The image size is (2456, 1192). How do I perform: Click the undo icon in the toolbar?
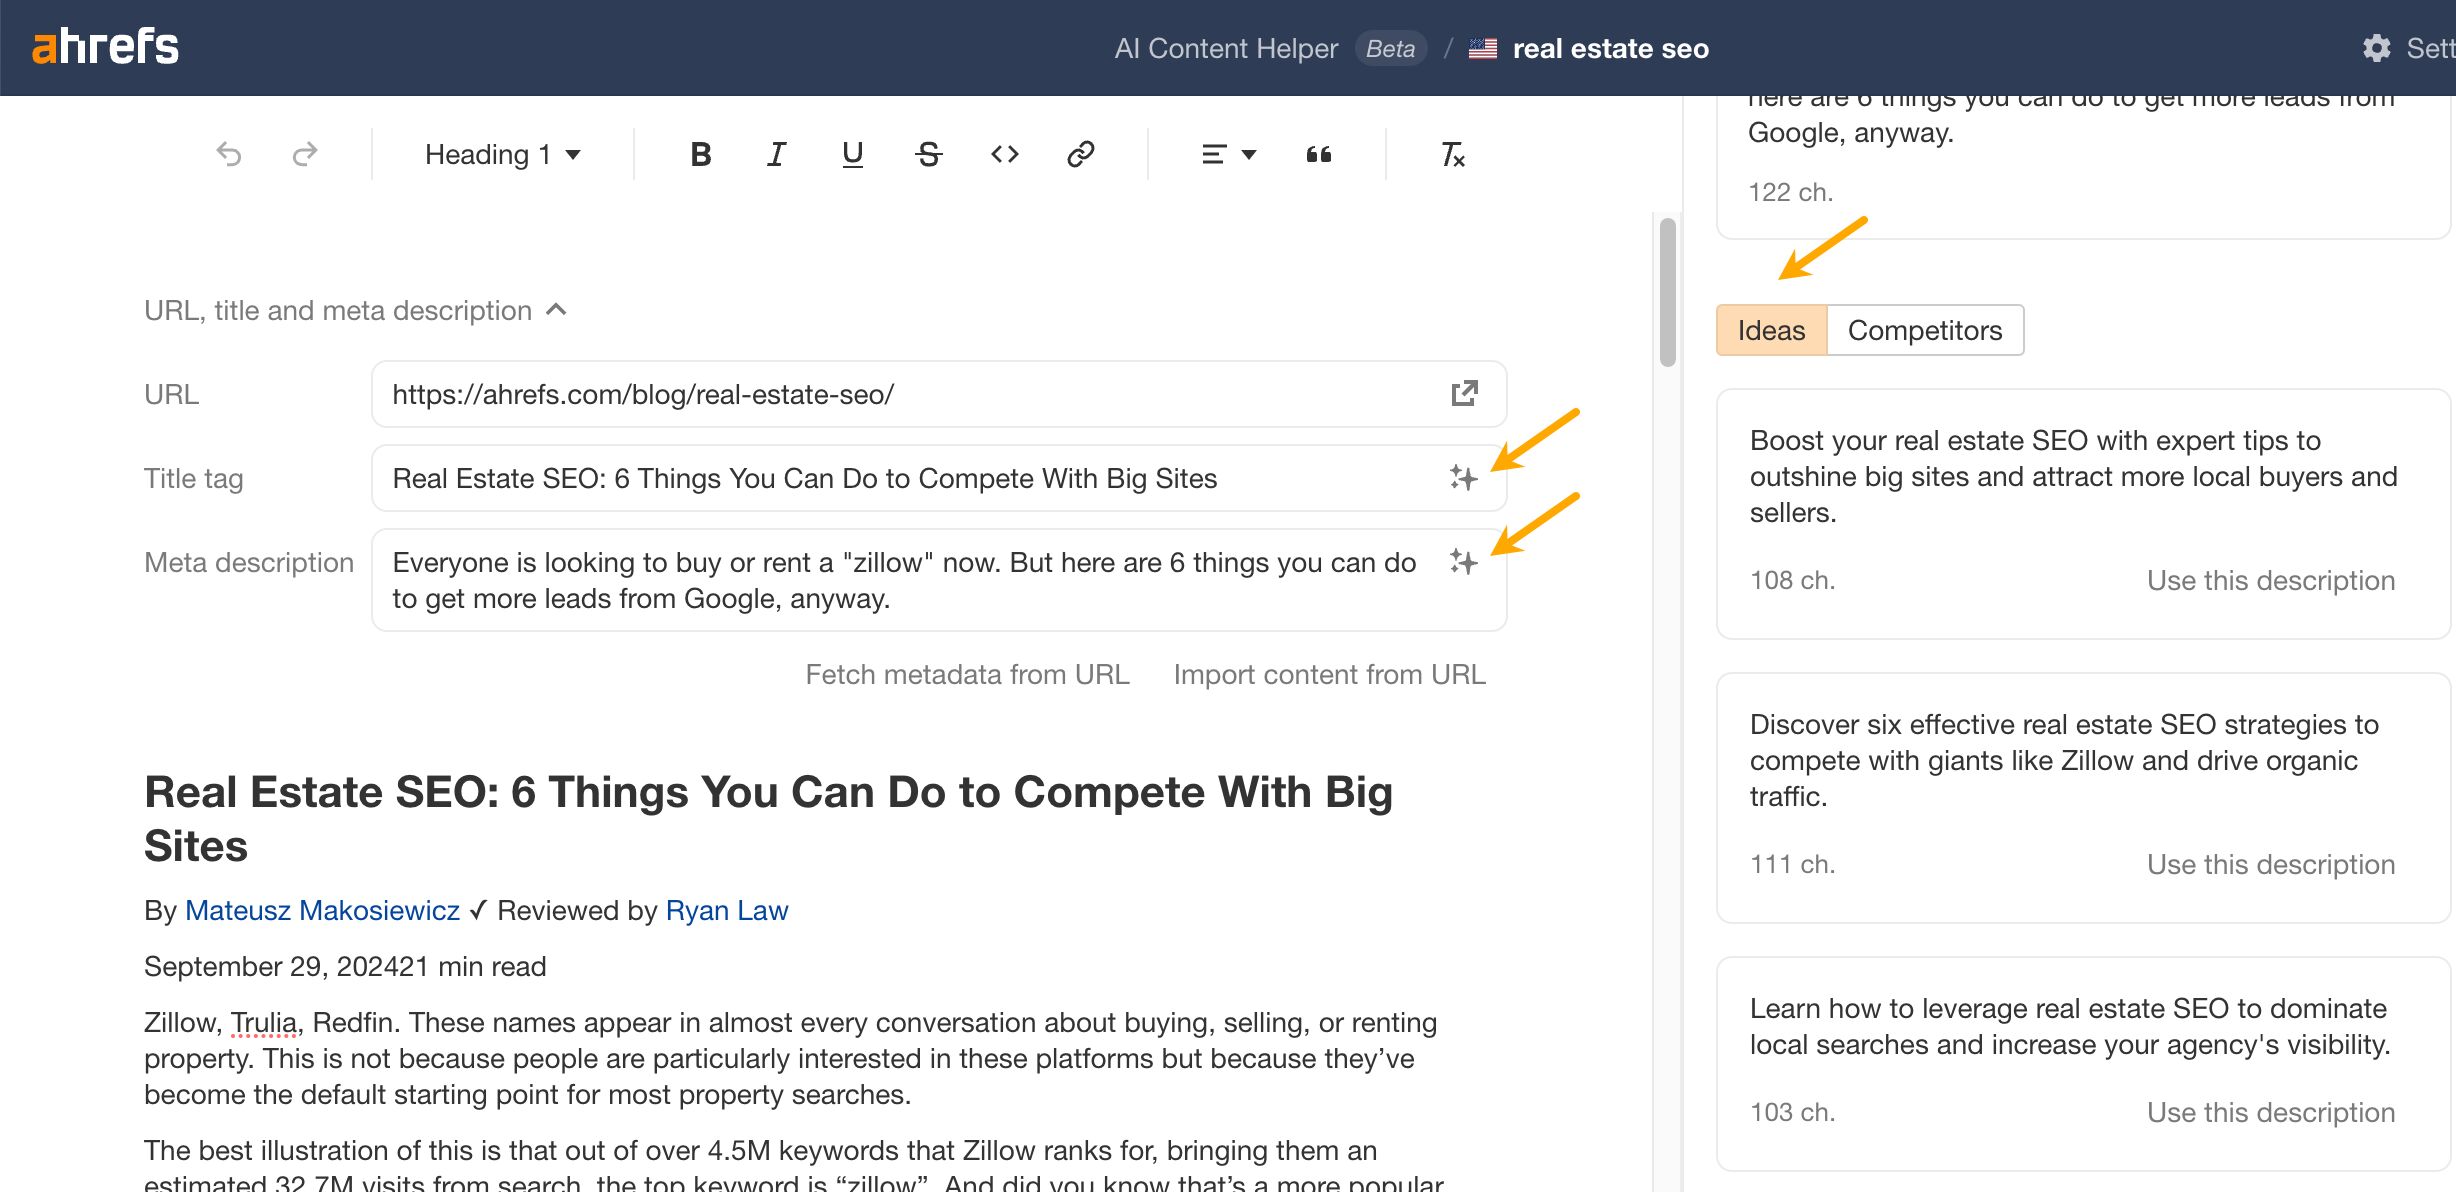[229, 154]
